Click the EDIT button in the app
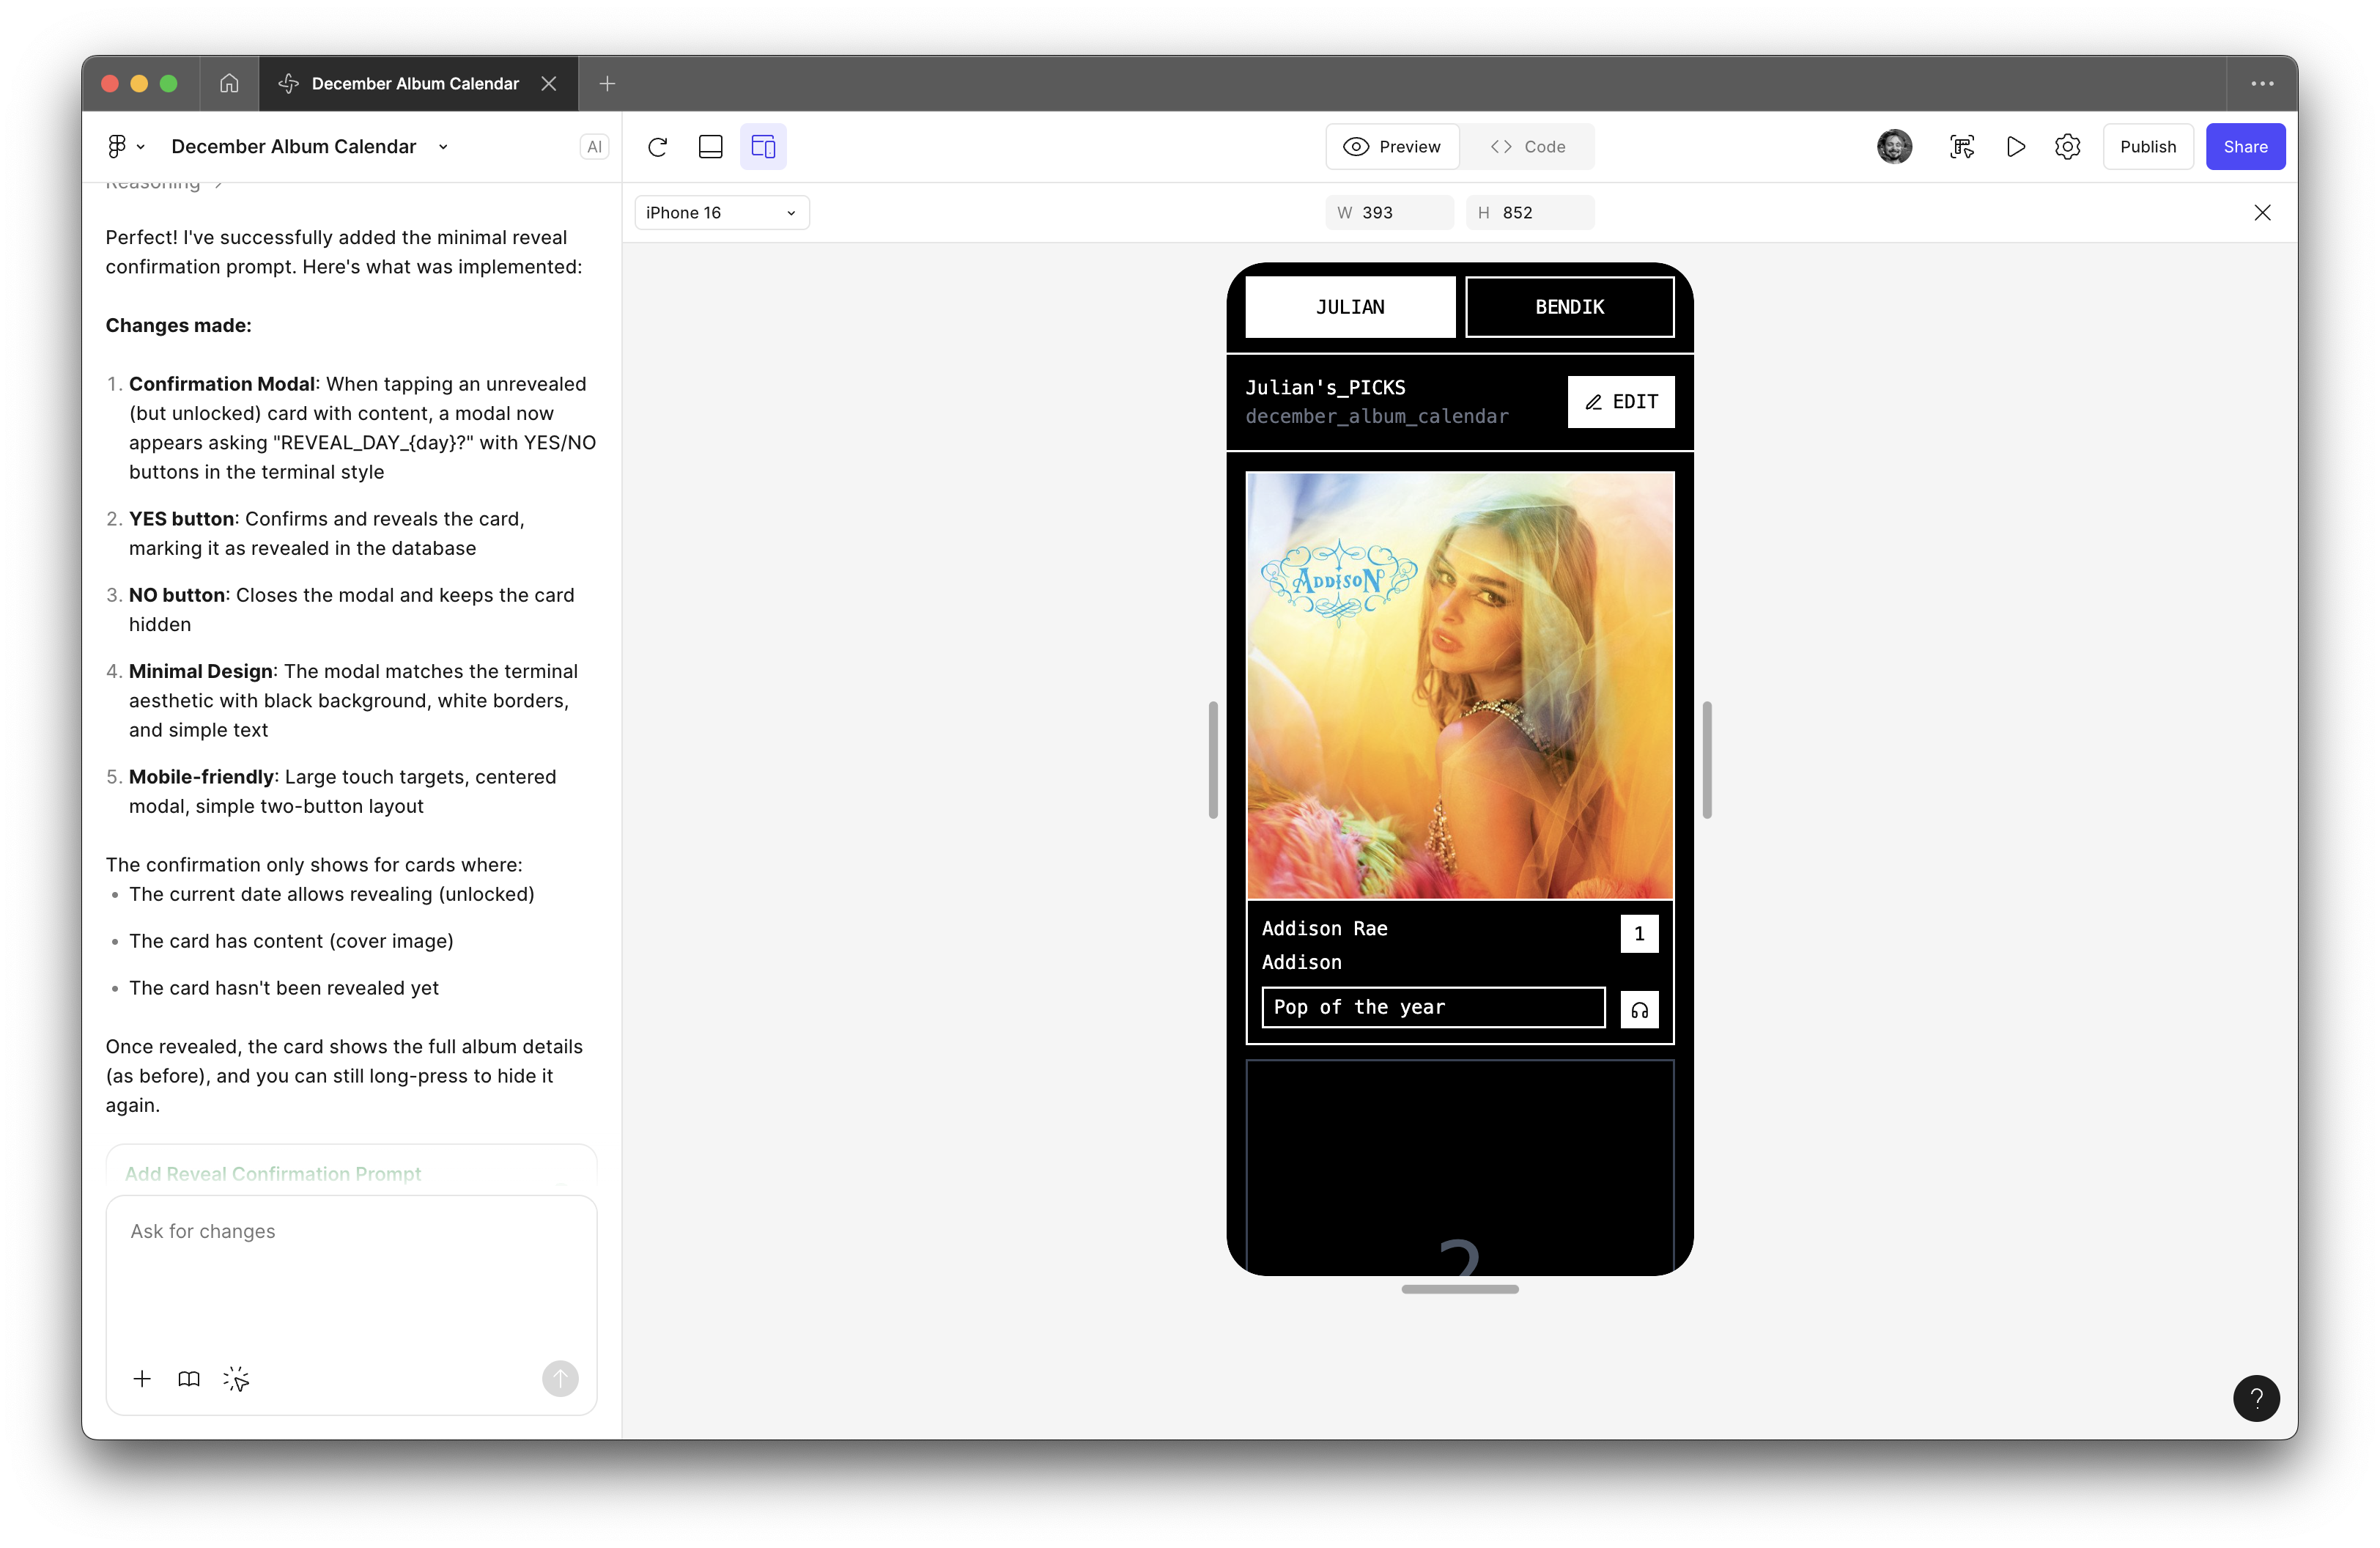 [x=1621, y=402]
